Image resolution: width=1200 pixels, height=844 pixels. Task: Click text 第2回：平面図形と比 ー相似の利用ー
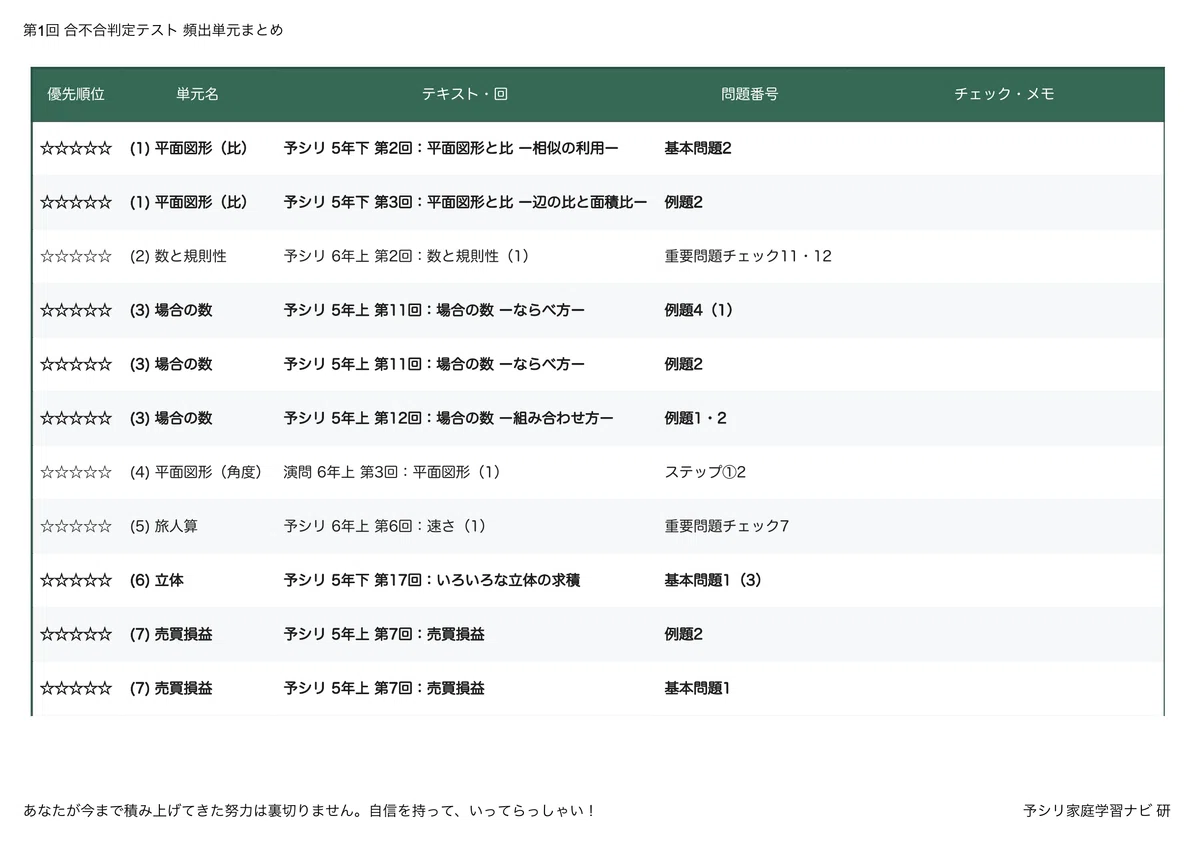pos(496,148)
